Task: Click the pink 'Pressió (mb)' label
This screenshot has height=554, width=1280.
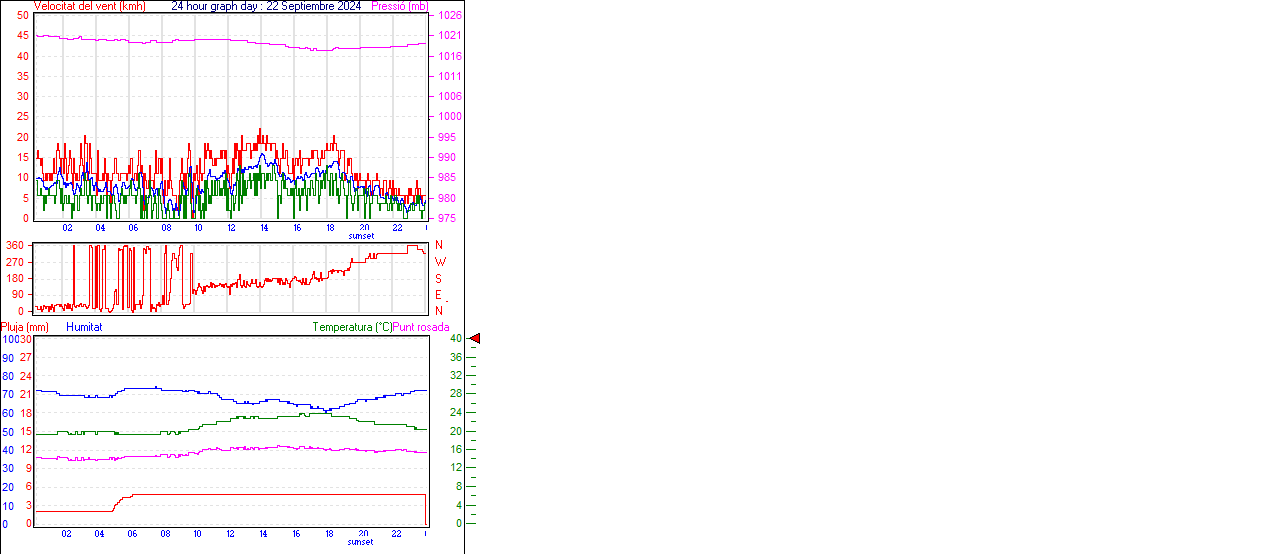Action: tap(398, 6)
